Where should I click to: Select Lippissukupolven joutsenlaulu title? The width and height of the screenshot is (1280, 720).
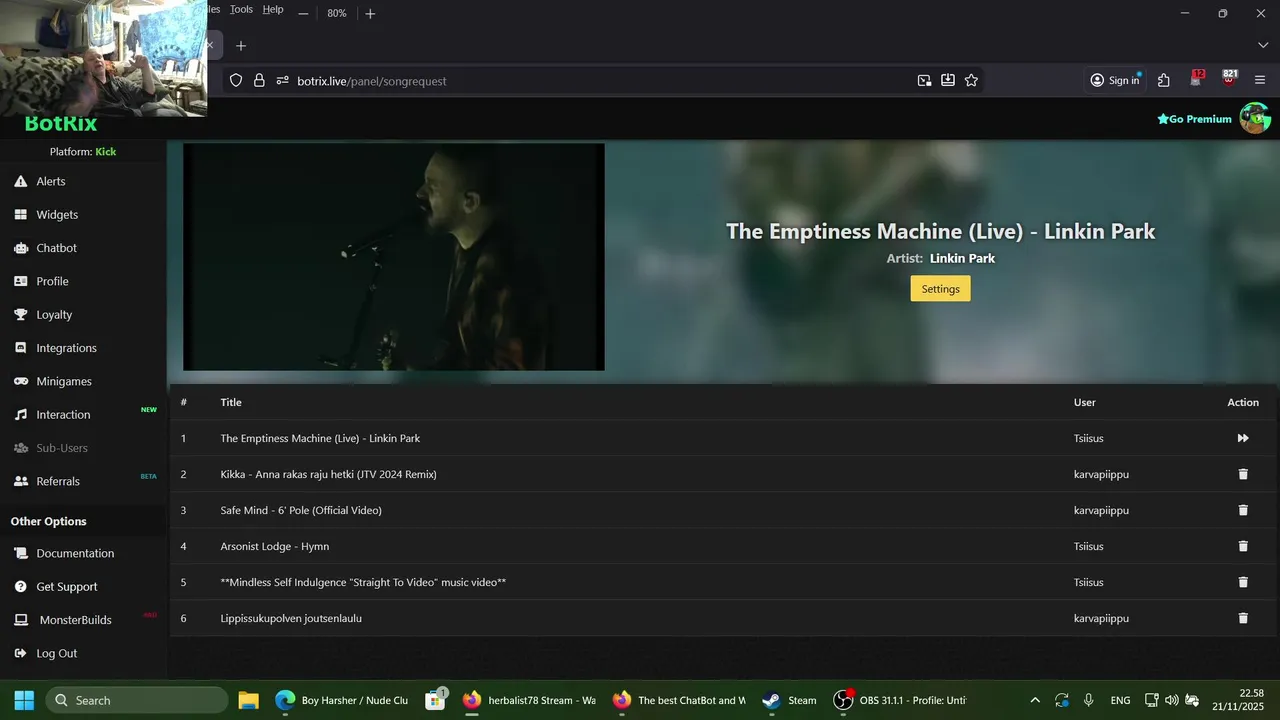(x=291, y=618)
